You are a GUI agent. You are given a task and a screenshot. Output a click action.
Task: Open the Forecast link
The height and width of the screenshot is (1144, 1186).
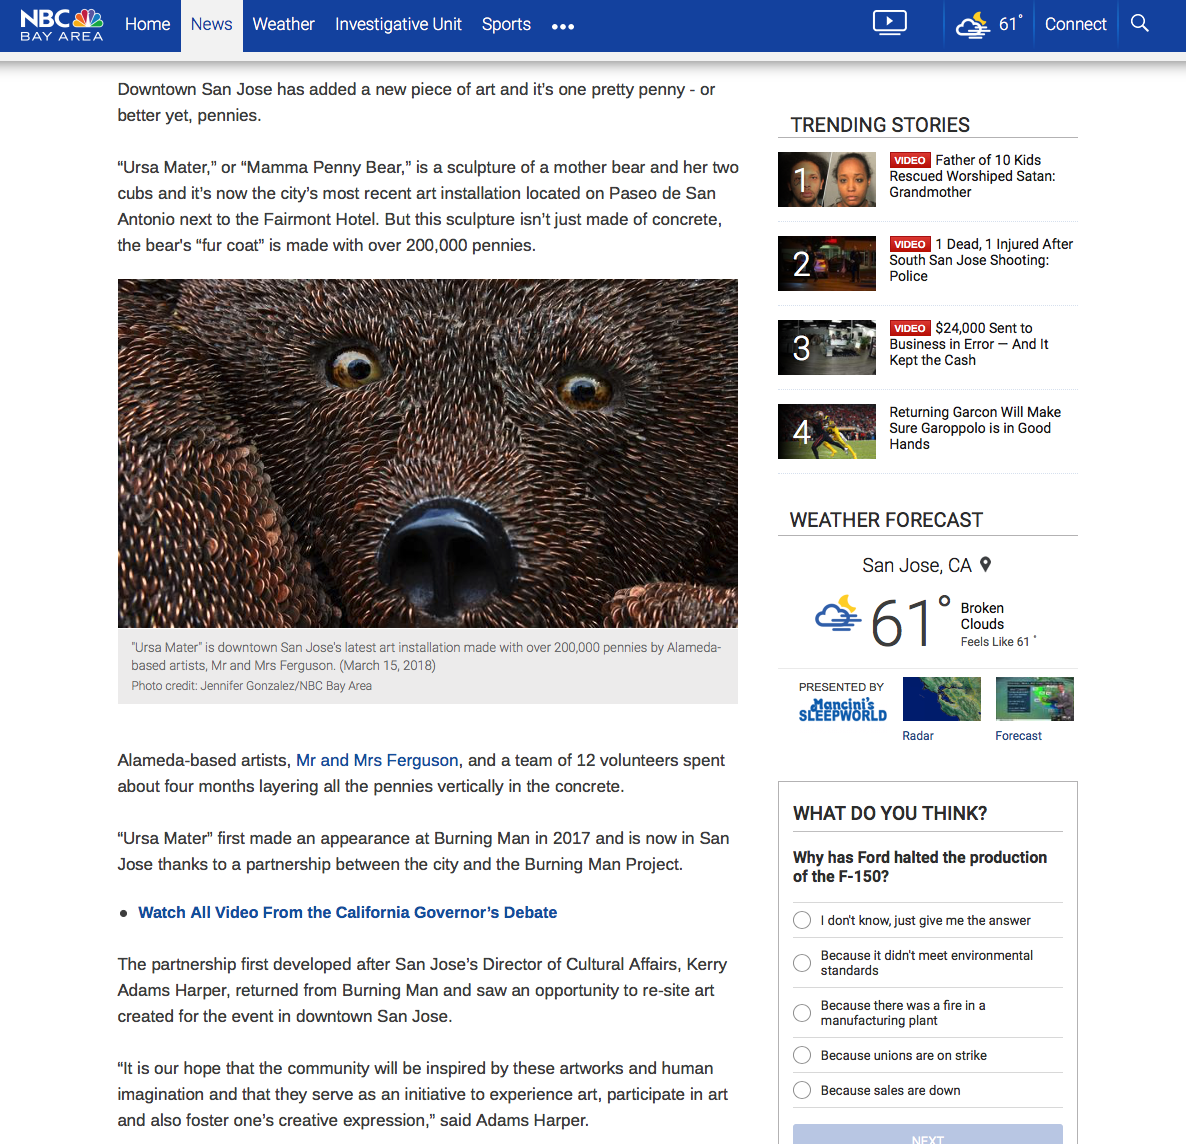1018,735
